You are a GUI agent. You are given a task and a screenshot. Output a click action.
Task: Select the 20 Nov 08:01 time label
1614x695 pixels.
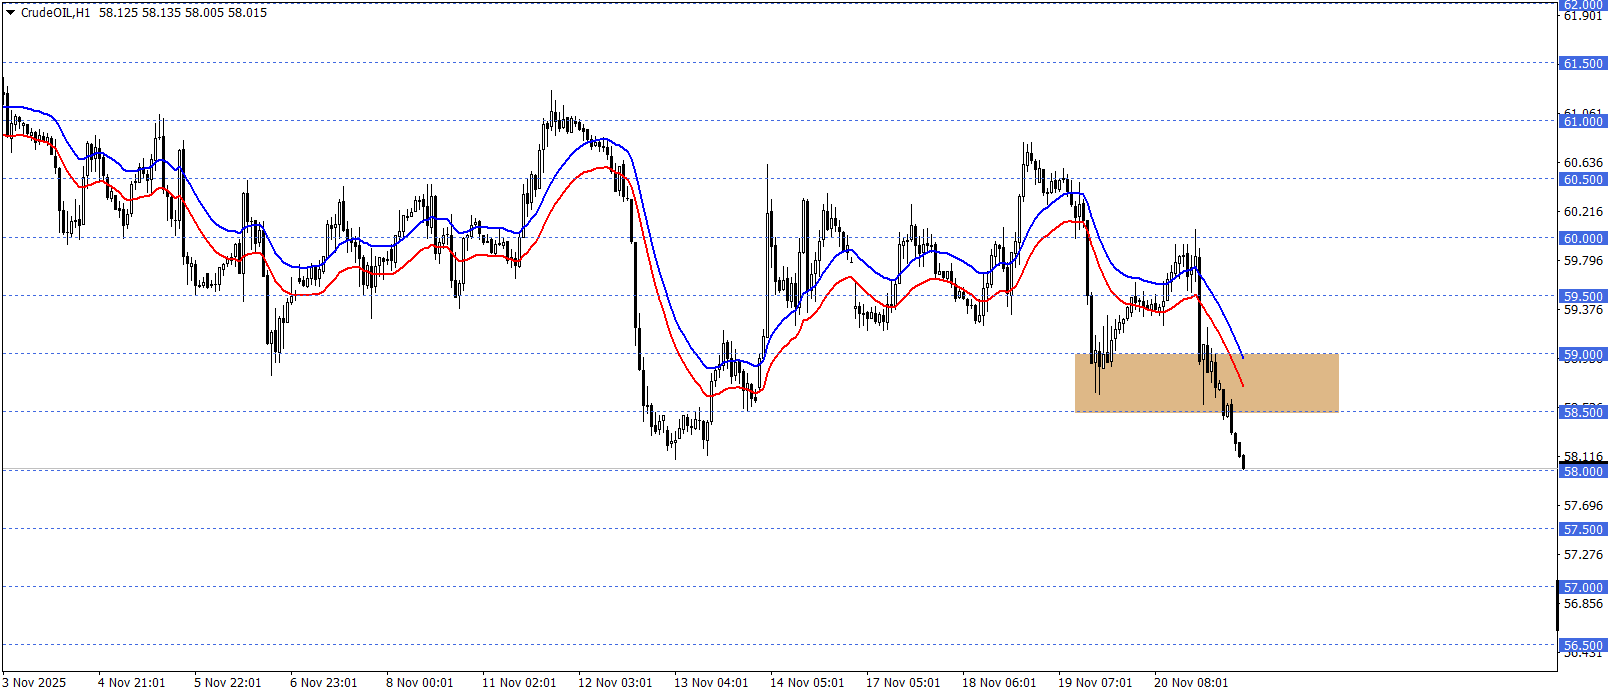(x=1191, y=683)
